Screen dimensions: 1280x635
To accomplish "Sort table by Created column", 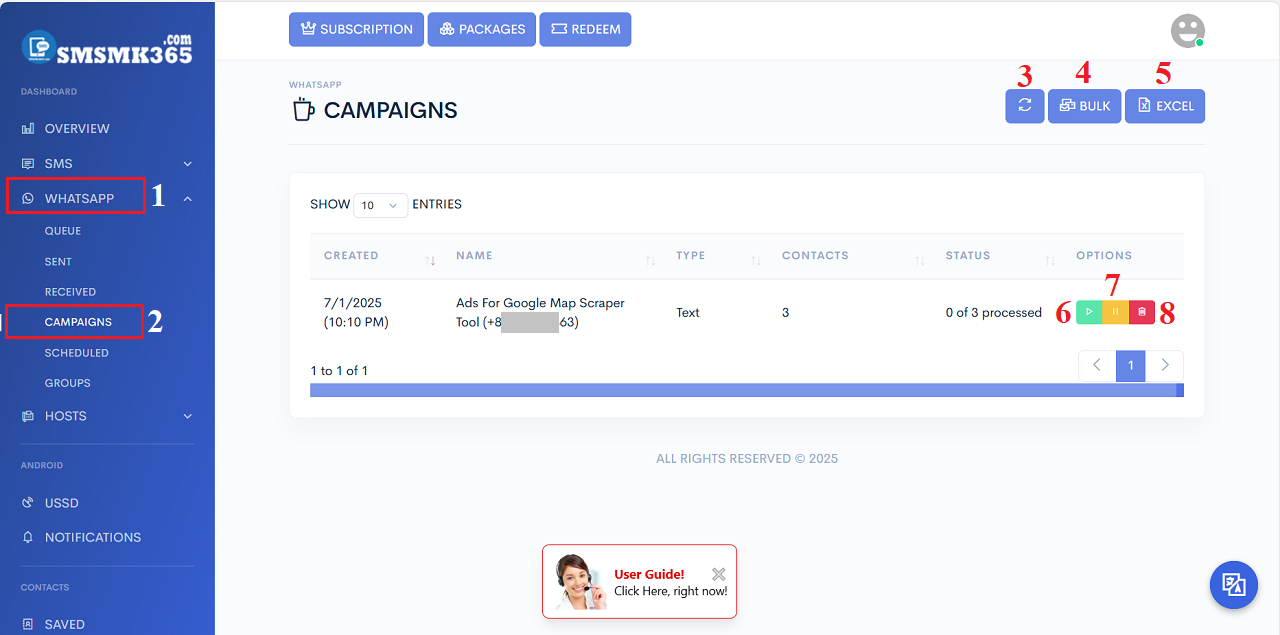I will point(376,256).
